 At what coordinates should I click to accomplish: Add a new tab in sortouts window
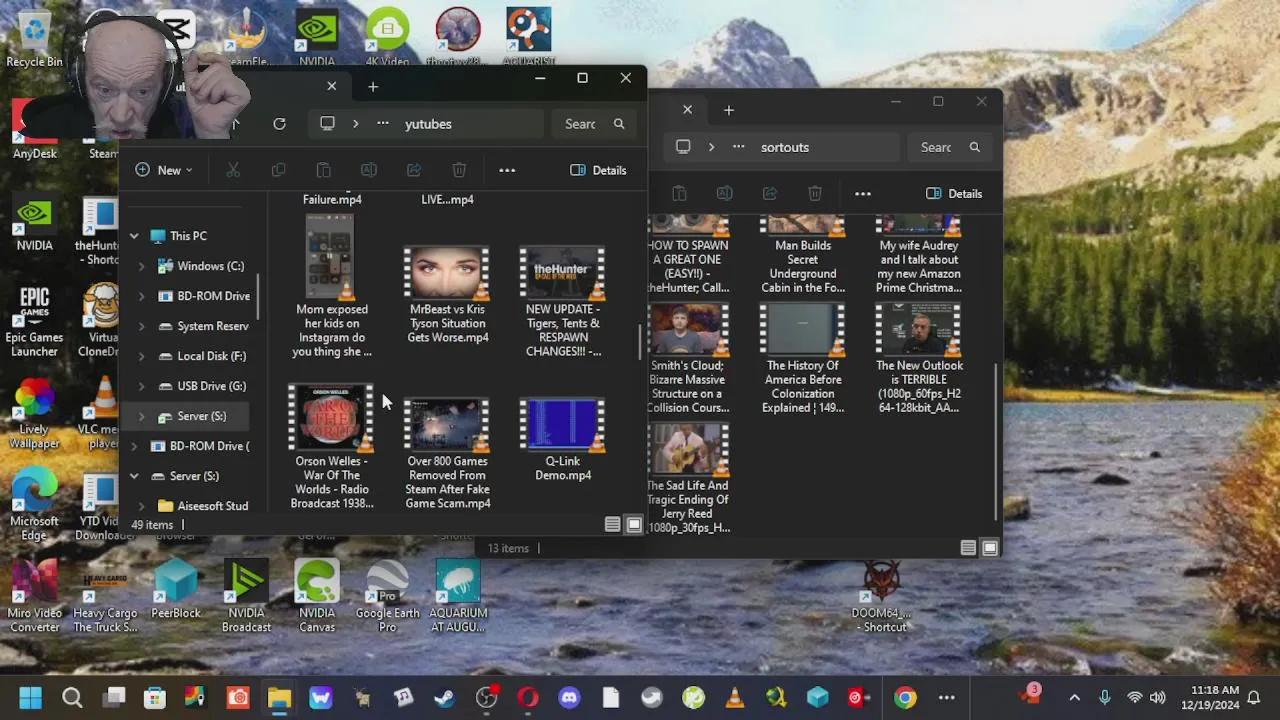click(x=729, y=110)
